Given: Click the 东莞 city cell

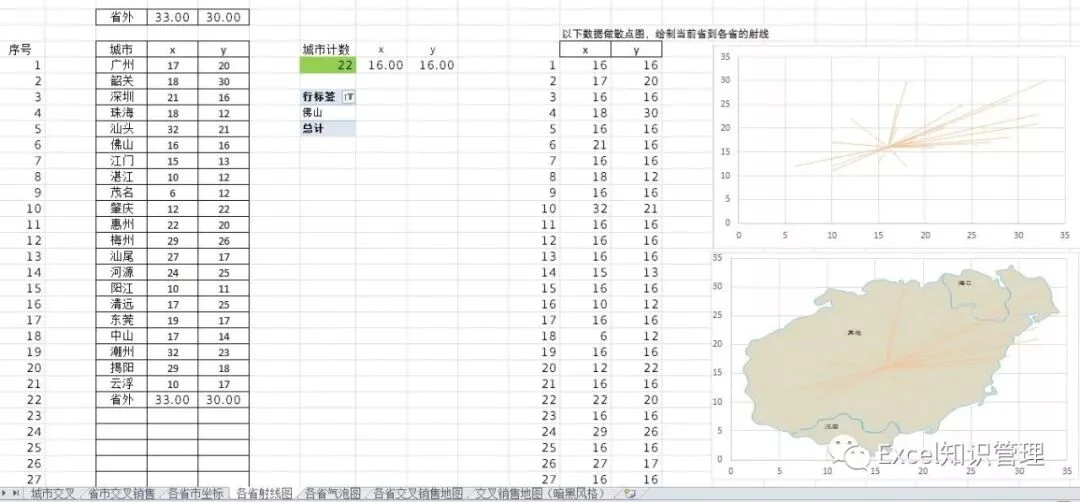Looking at the screenshot, I should [121, 320].
